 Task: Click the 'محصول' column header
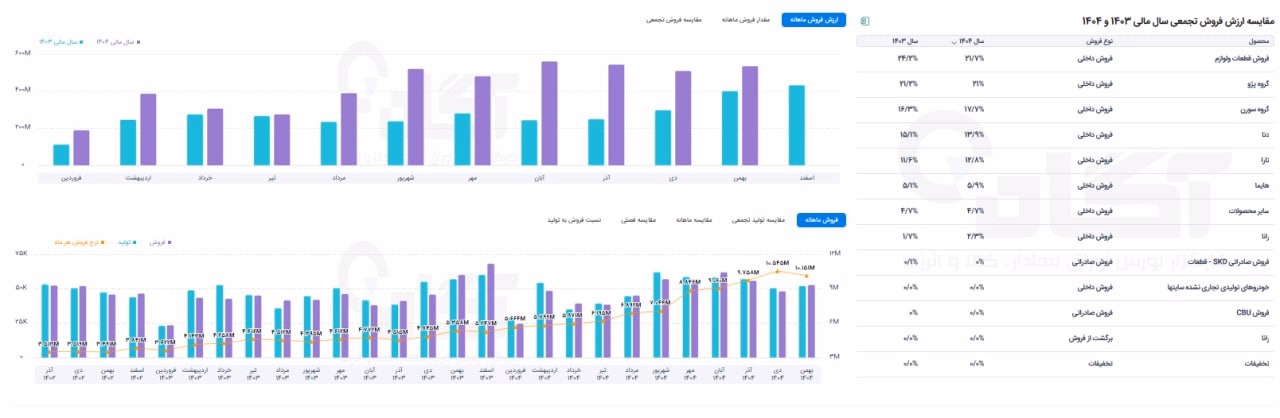coord(1259,42)
